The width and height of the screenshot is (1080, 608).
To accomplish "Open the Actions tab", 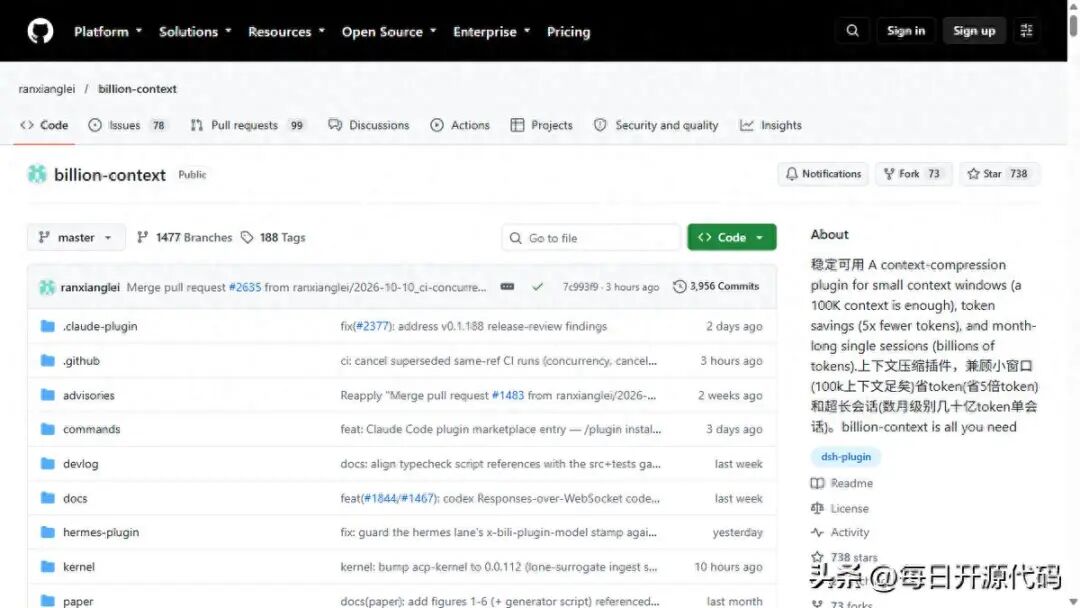I will coord(460,125).
